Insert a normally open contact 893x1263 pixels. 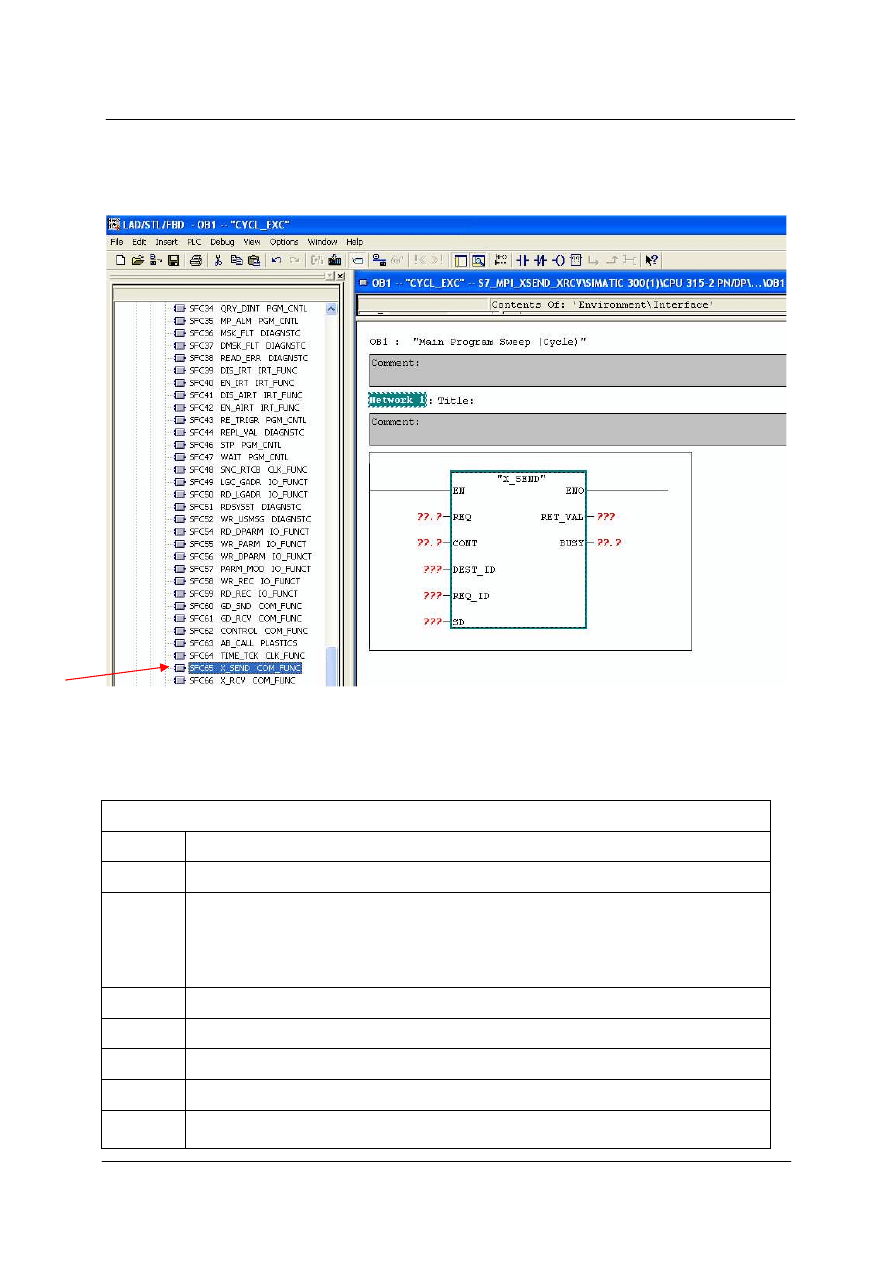tap(524, 260)
